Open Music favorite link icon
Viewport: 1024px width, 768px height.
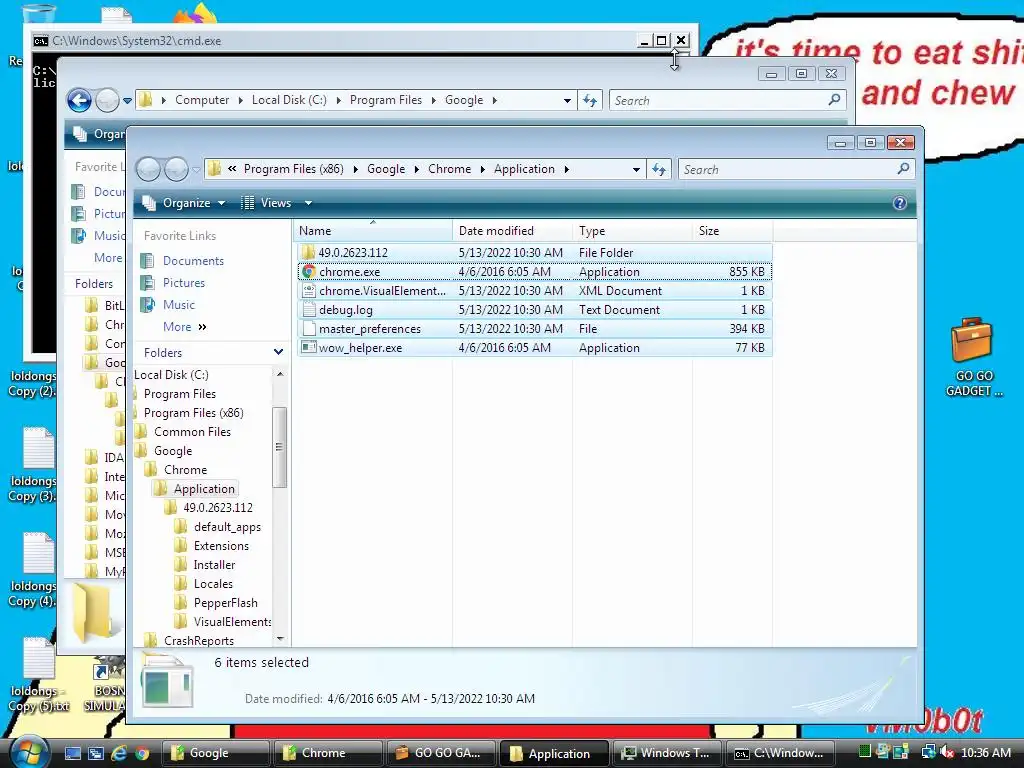point(148,305)
